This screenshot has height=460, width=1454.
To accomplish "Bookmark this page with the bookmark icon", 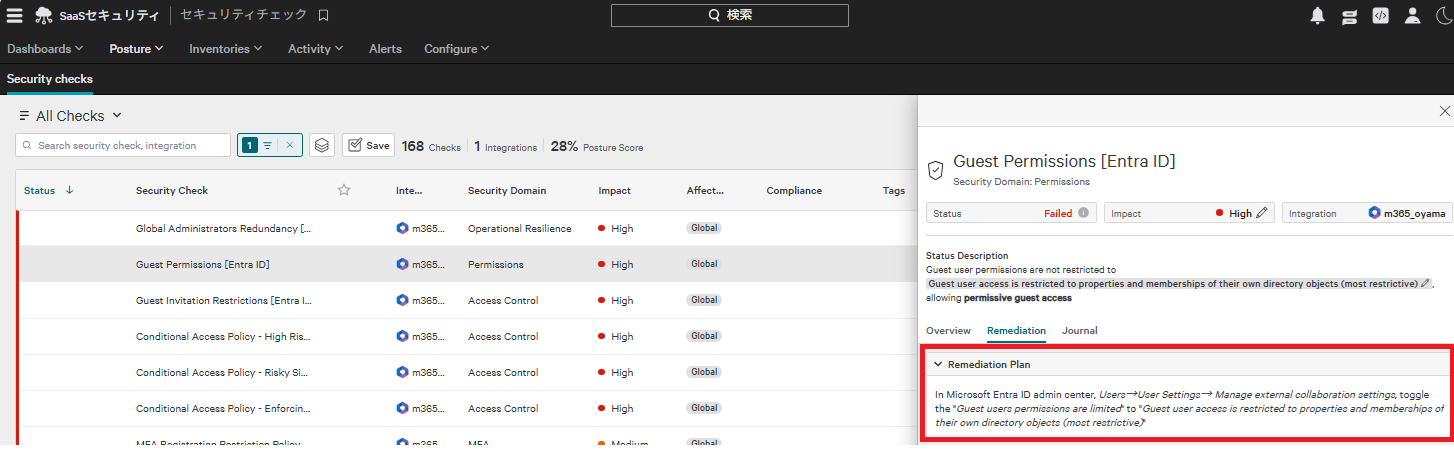I will [x=323, y=15].
